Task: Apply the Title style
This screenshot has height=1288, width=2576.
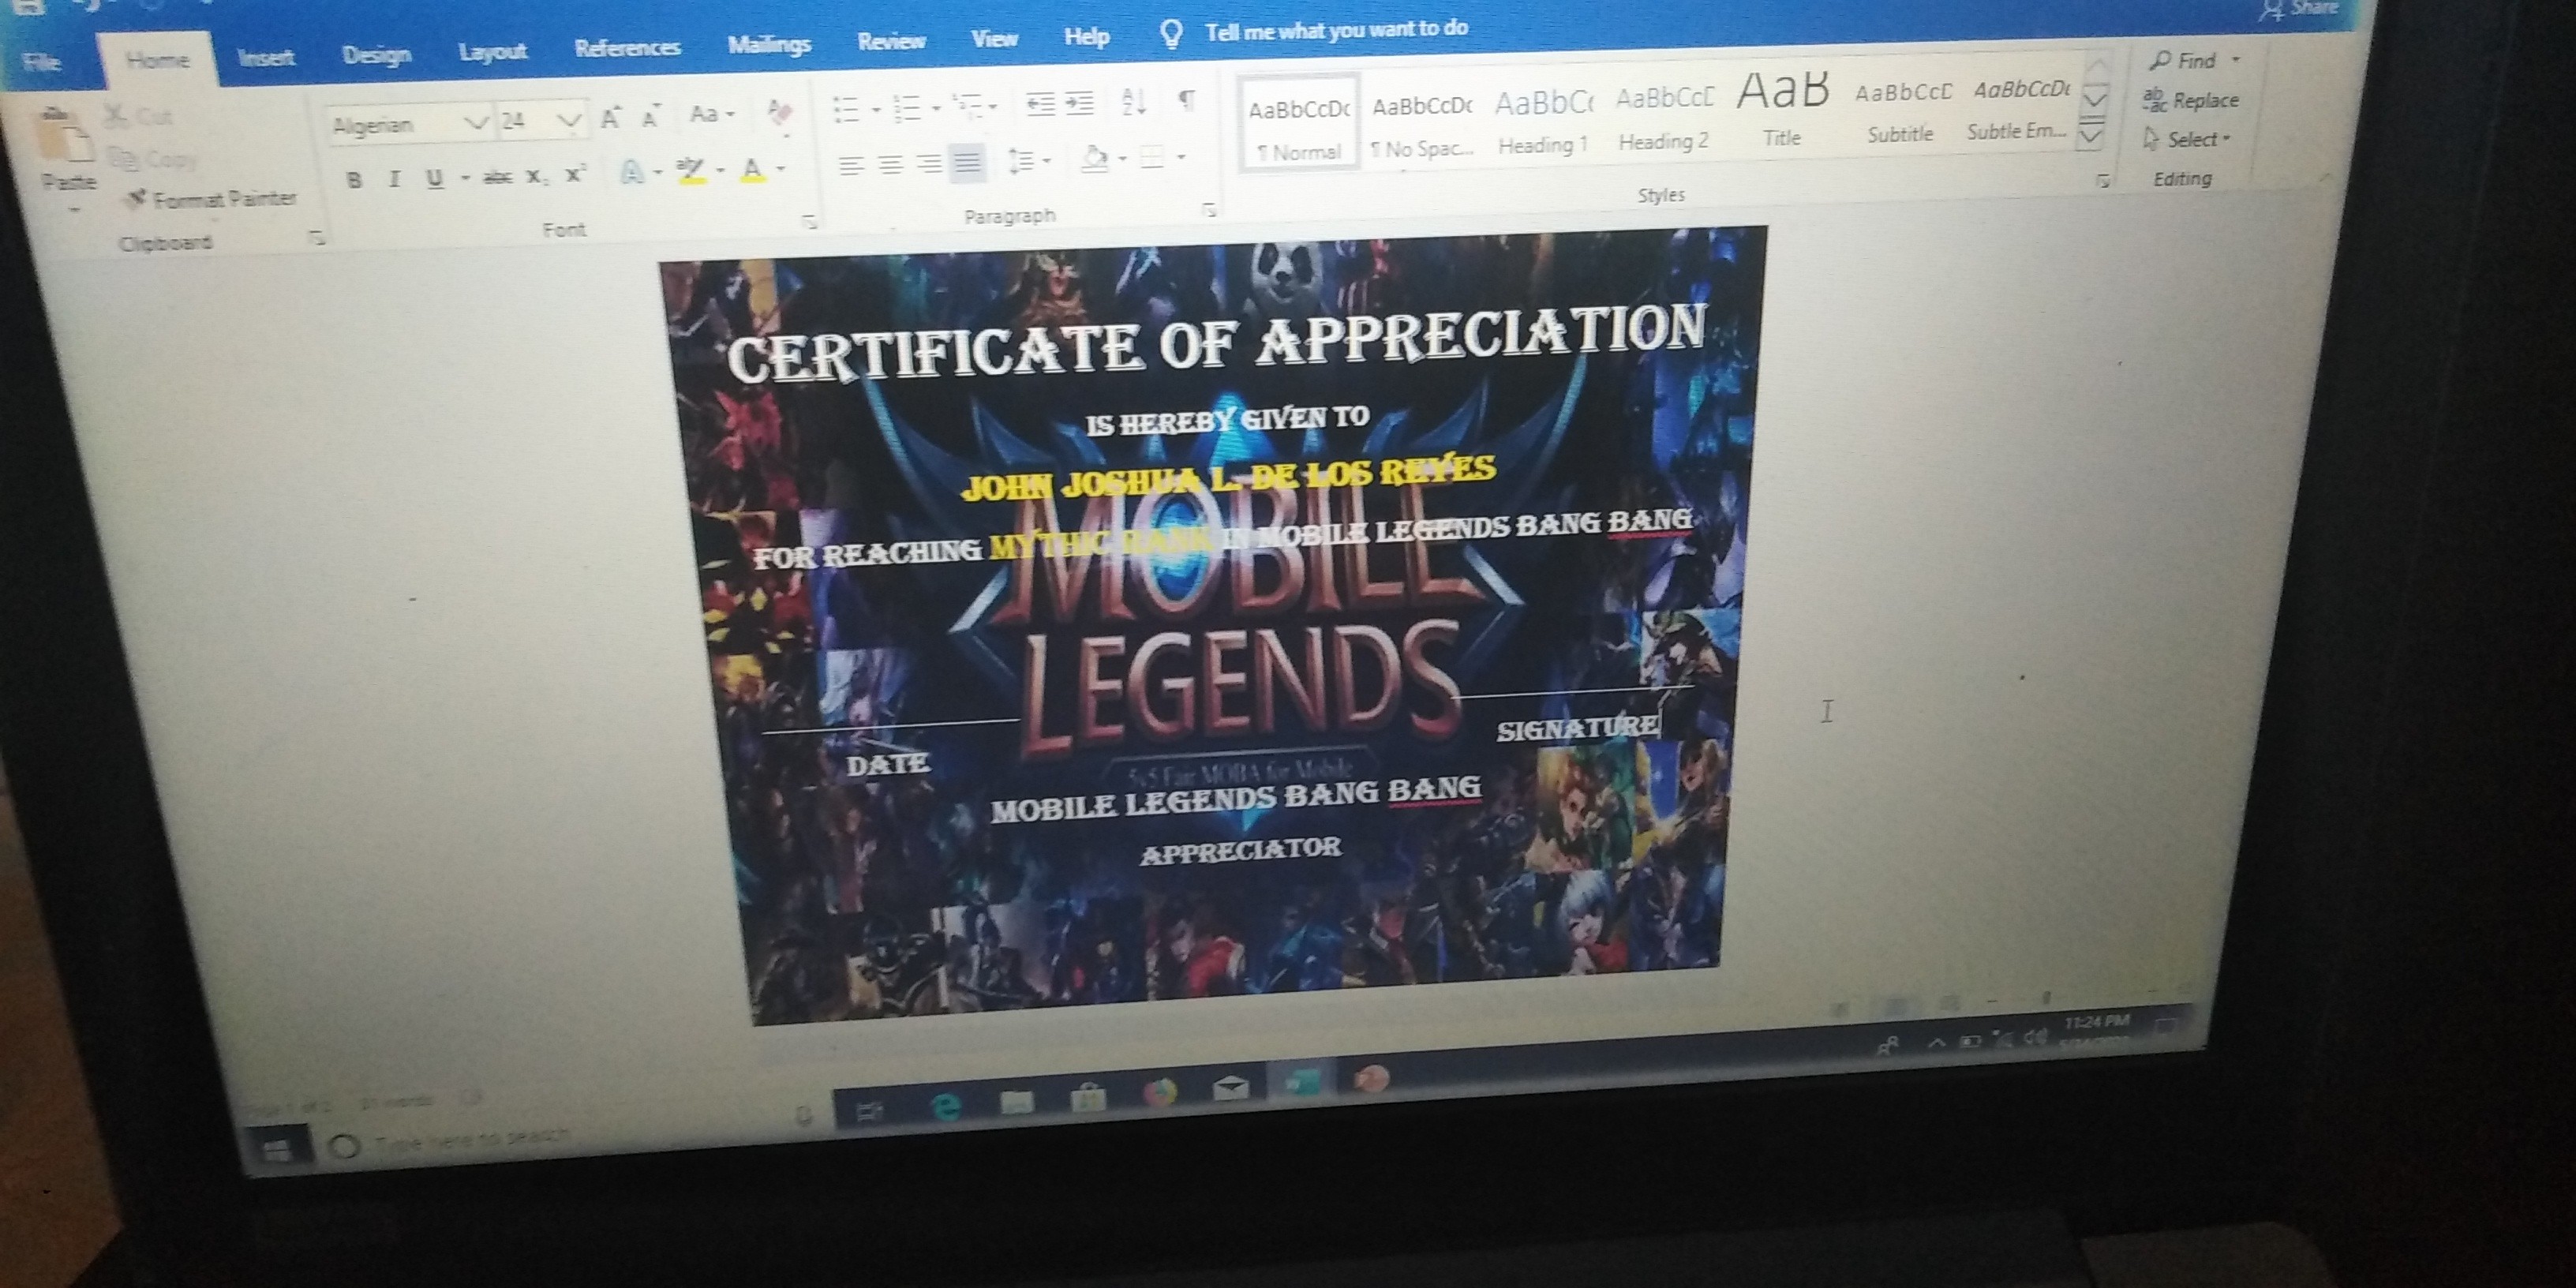Action: point(1782,109)
